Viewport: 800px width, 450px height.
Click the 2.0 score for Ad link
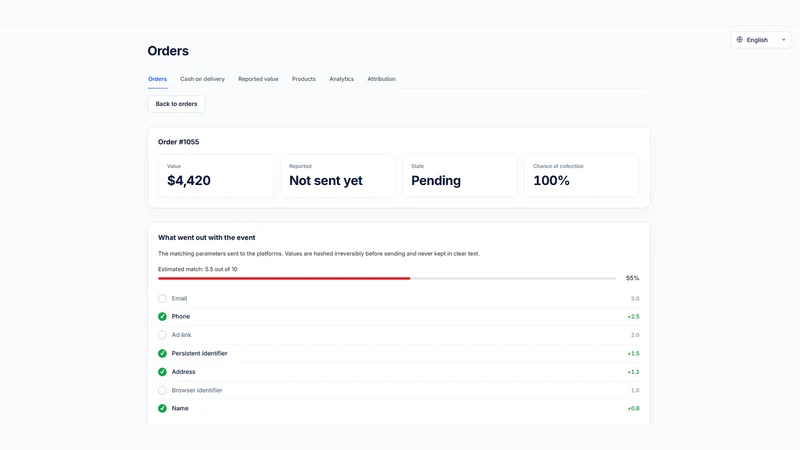635,335
